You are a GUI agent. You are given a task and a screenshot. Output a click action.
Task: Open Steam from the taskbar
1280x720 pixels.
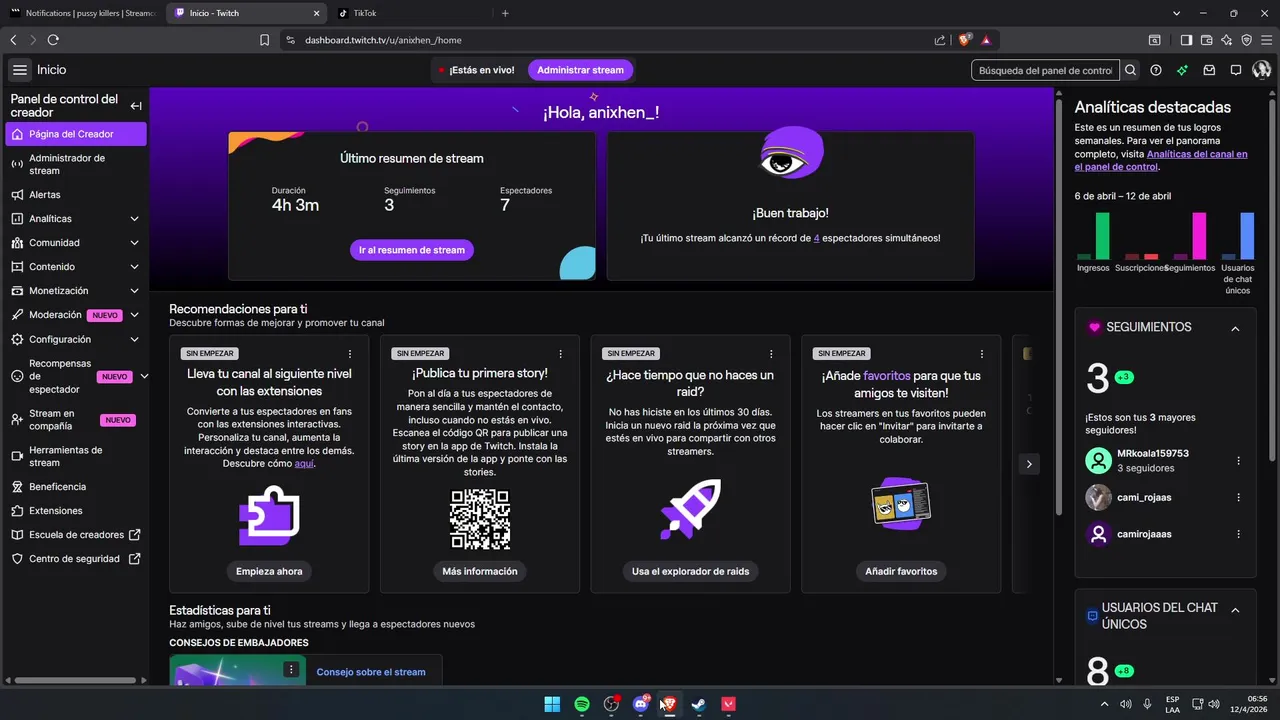(x=699, y=704)
